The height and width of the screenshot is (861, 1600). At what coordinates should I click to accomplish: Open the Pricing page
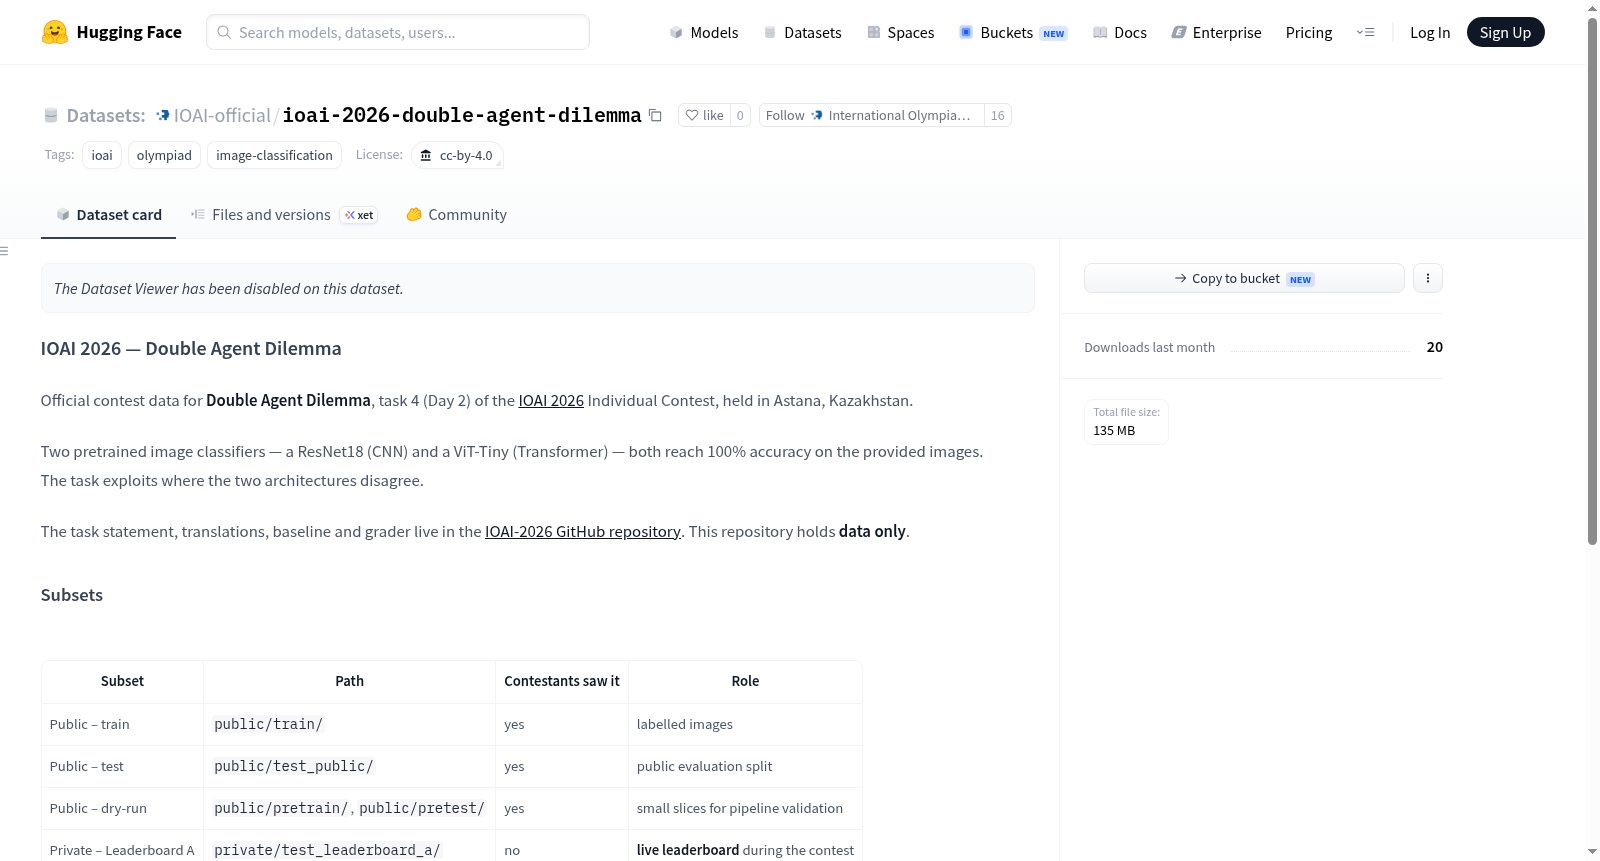pyautogui.click(x=1309, y=33)
